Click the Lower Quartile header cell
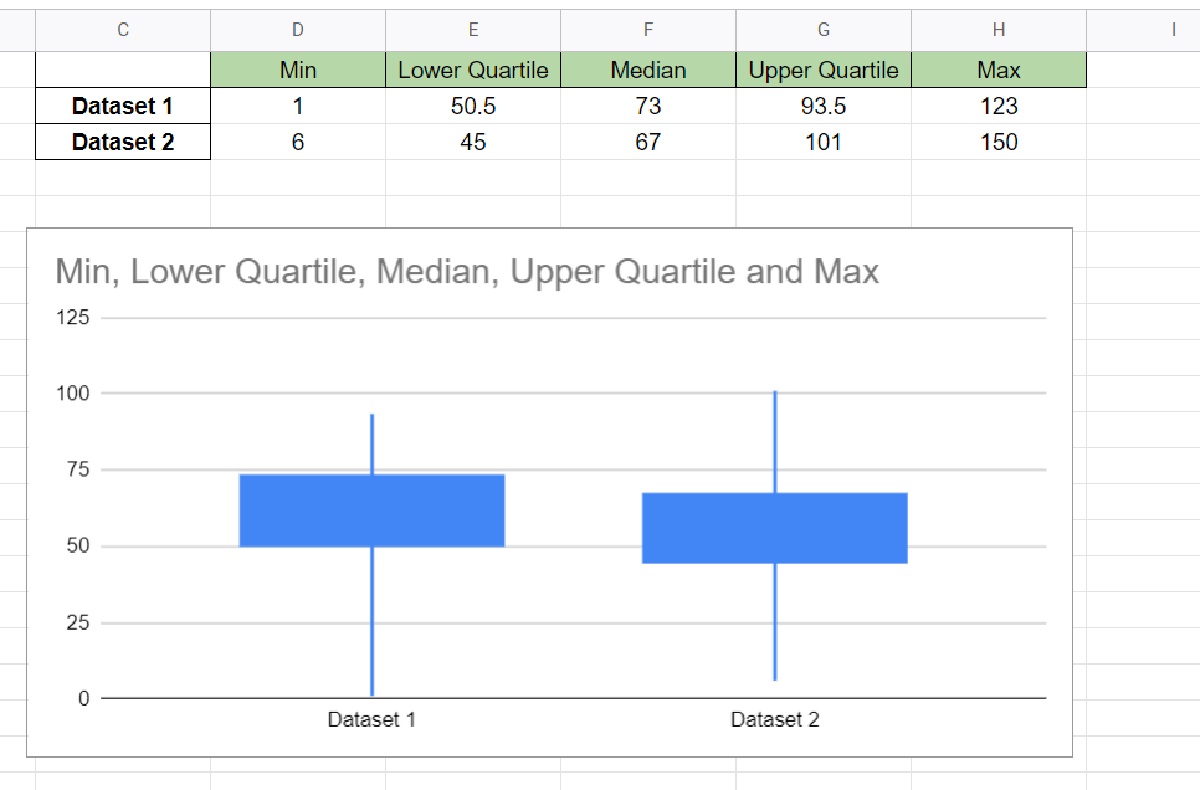The height and width of the screenshot is (790, 1200). pyautogui.click(x=473, y=70)
